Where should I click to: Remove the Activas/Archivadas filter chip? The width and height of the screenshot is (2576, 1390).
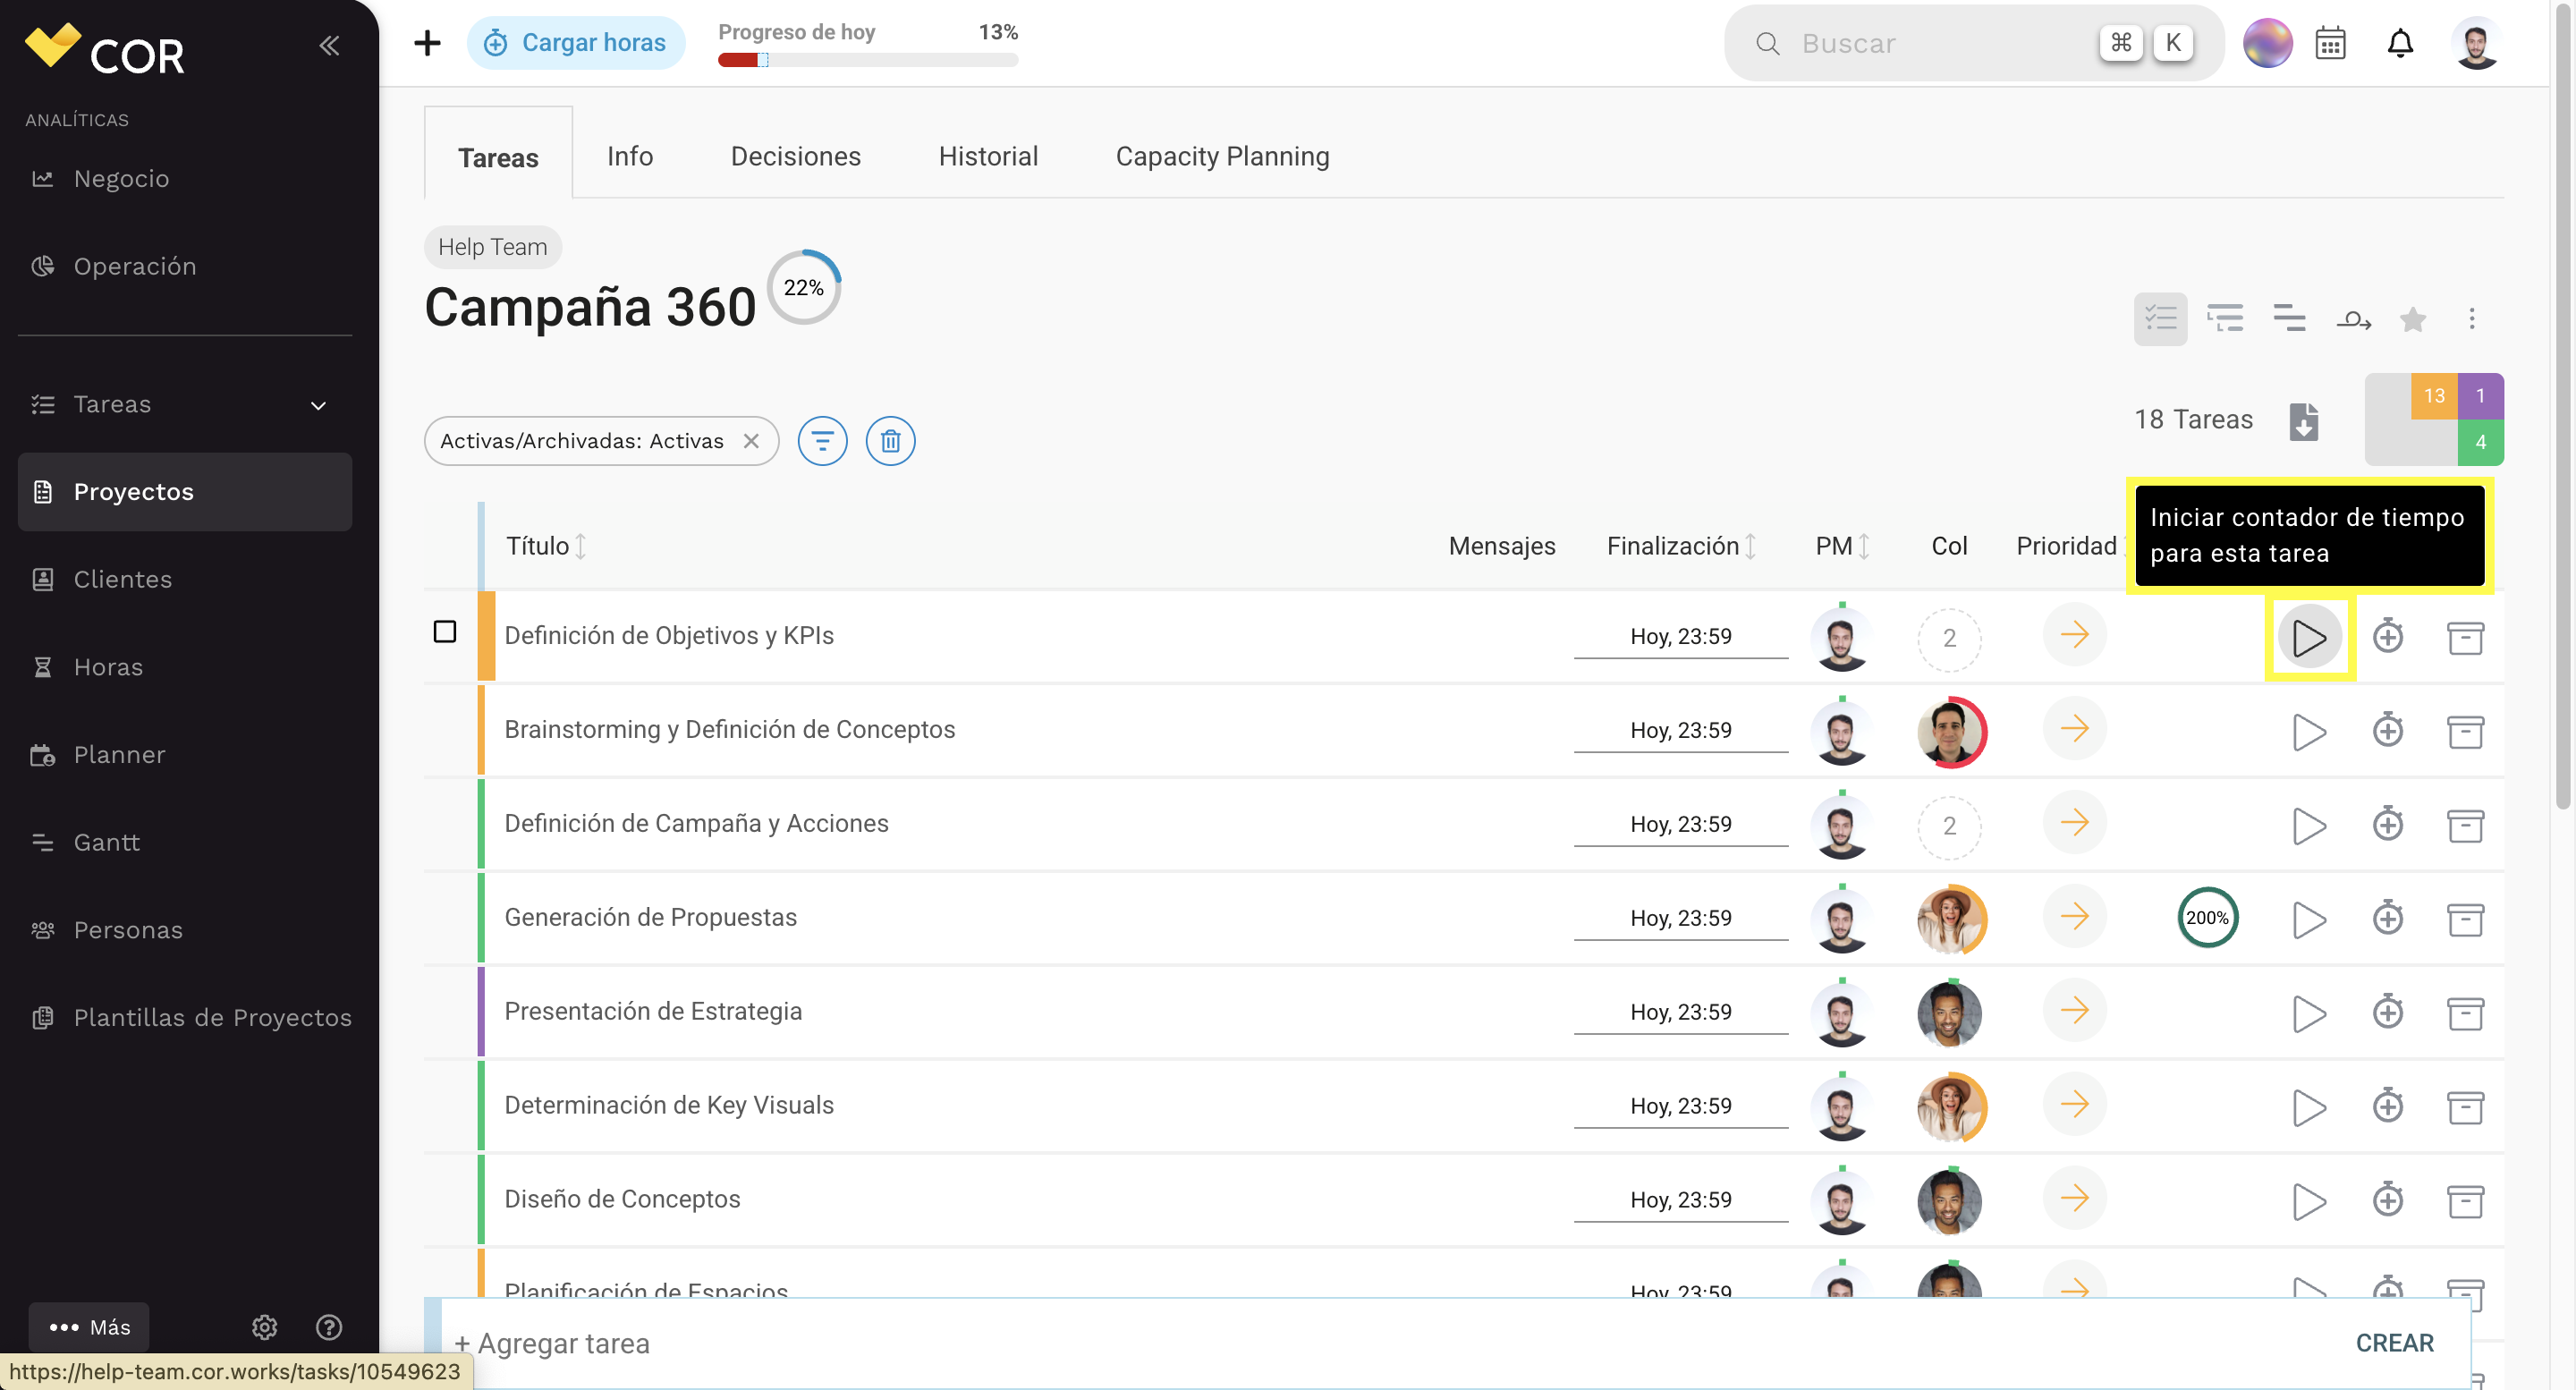point(751,441)
